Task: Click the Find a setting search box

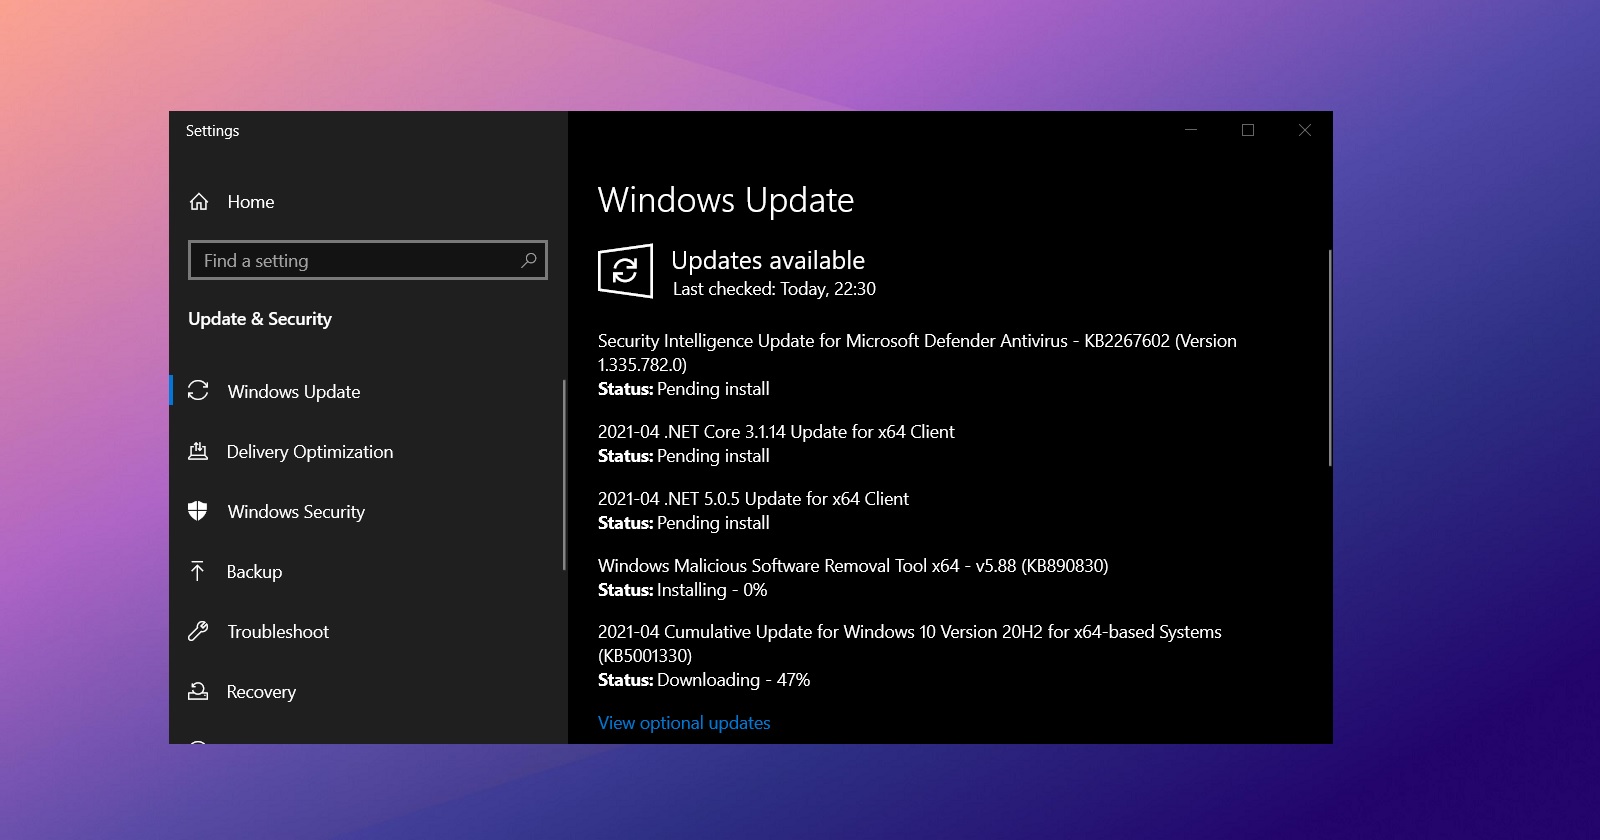Action: [x=368, y=260]
